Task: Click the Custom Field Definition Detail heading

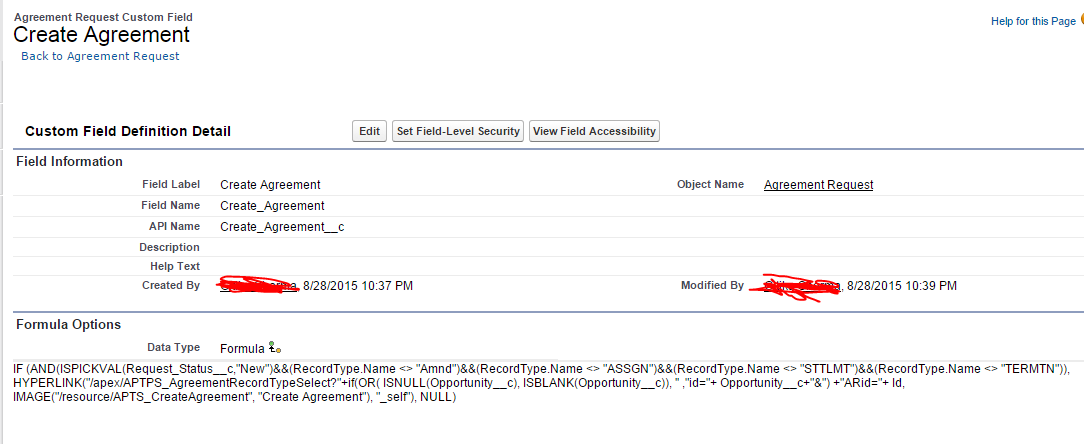Action: (x=127, y=131)
